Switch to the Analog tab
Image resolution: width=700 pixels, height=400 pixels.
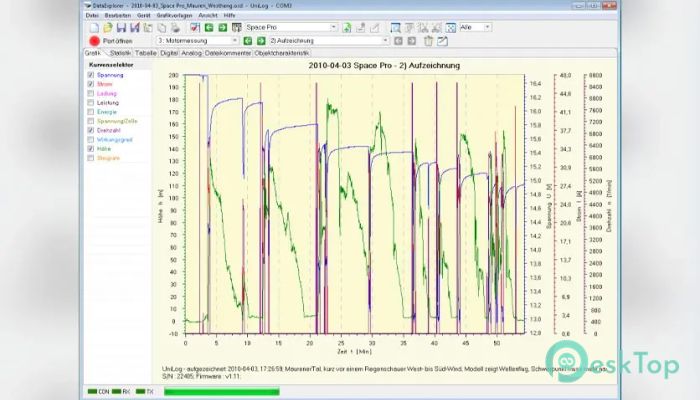coord(192,53)
